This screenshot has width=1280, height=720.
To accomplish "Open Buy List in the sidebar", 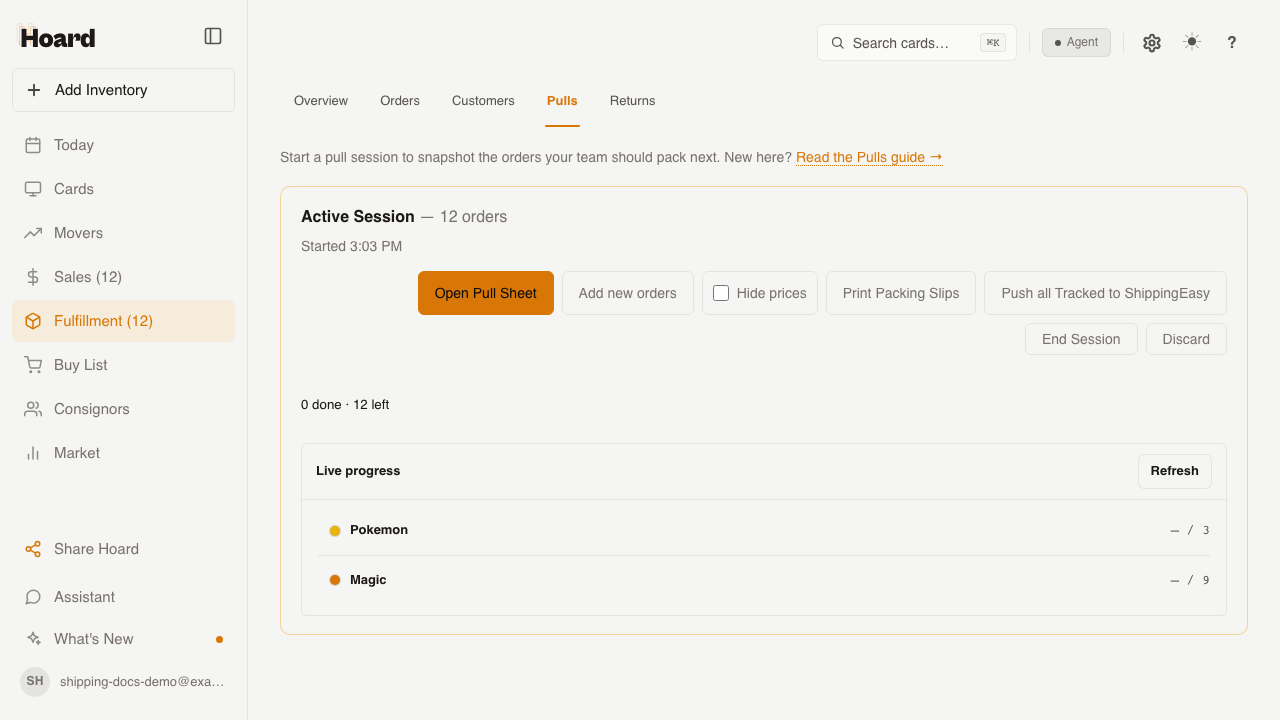I will [x=123, y=365].
